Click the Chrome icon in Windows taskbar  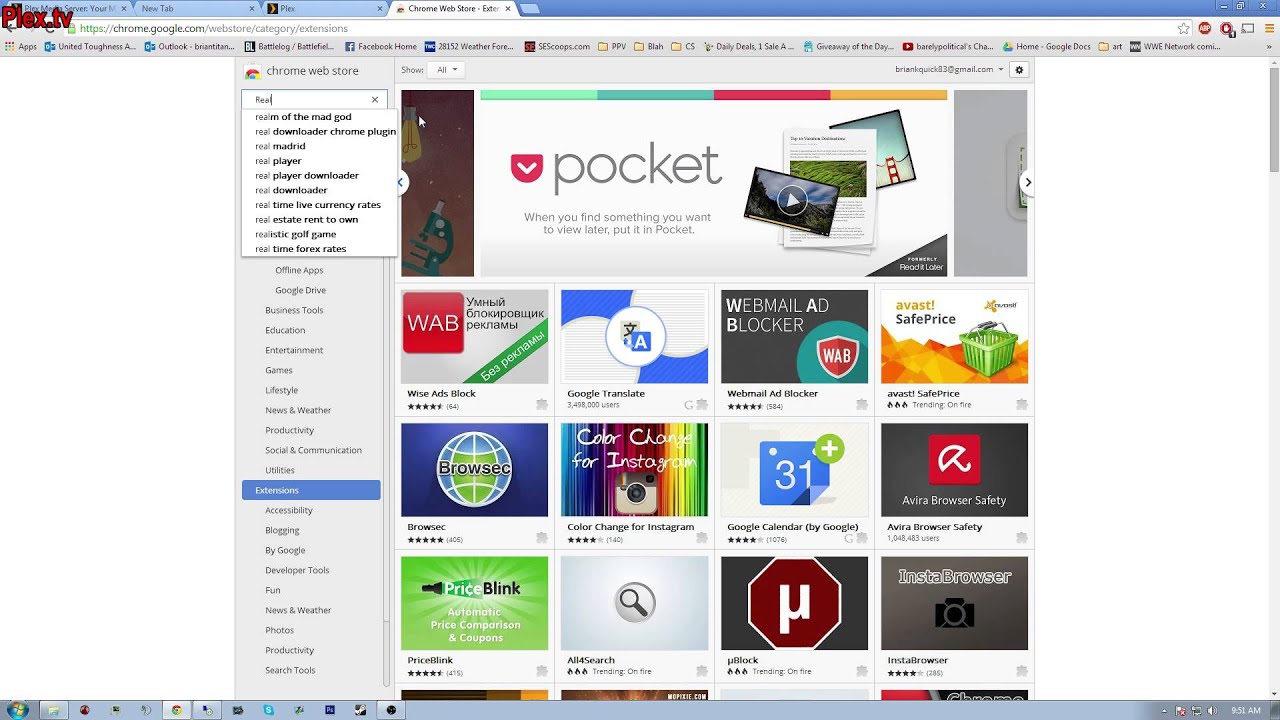176,710
